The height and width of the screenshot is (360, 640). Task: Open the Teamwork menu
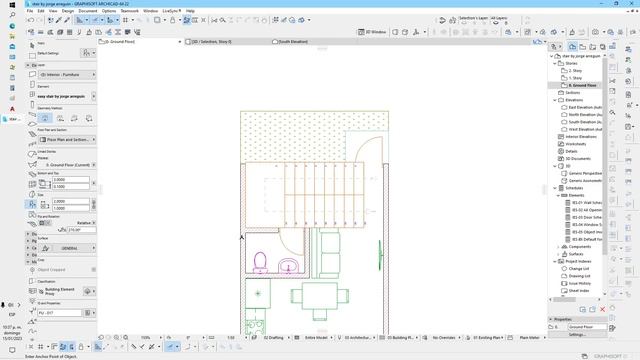(x=129, y=11)
